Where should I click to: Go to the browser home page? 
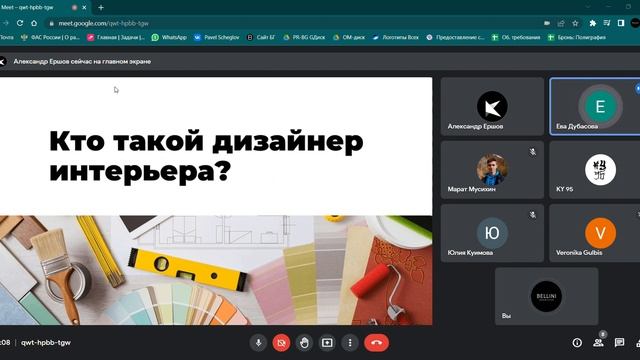(34, 23)
